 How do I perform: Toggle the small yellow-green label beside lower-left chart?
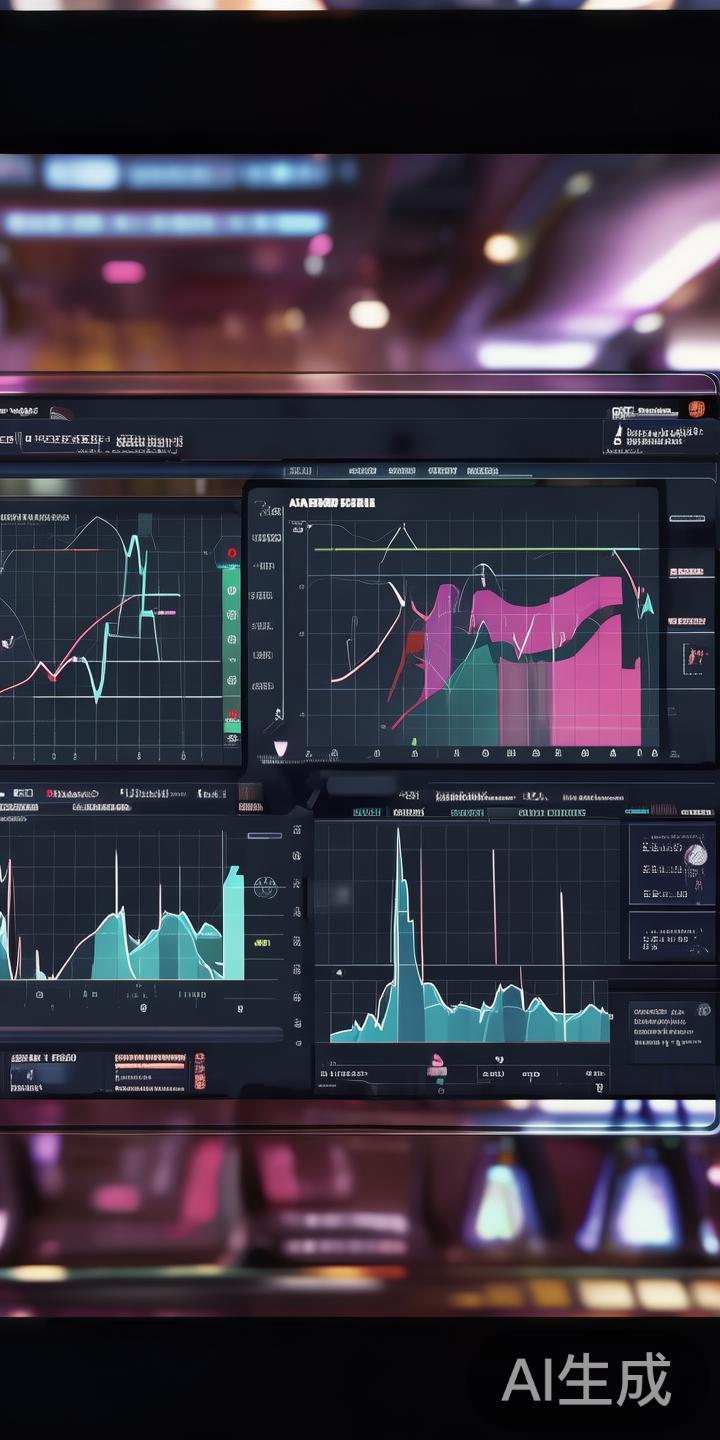coord(262,942)
